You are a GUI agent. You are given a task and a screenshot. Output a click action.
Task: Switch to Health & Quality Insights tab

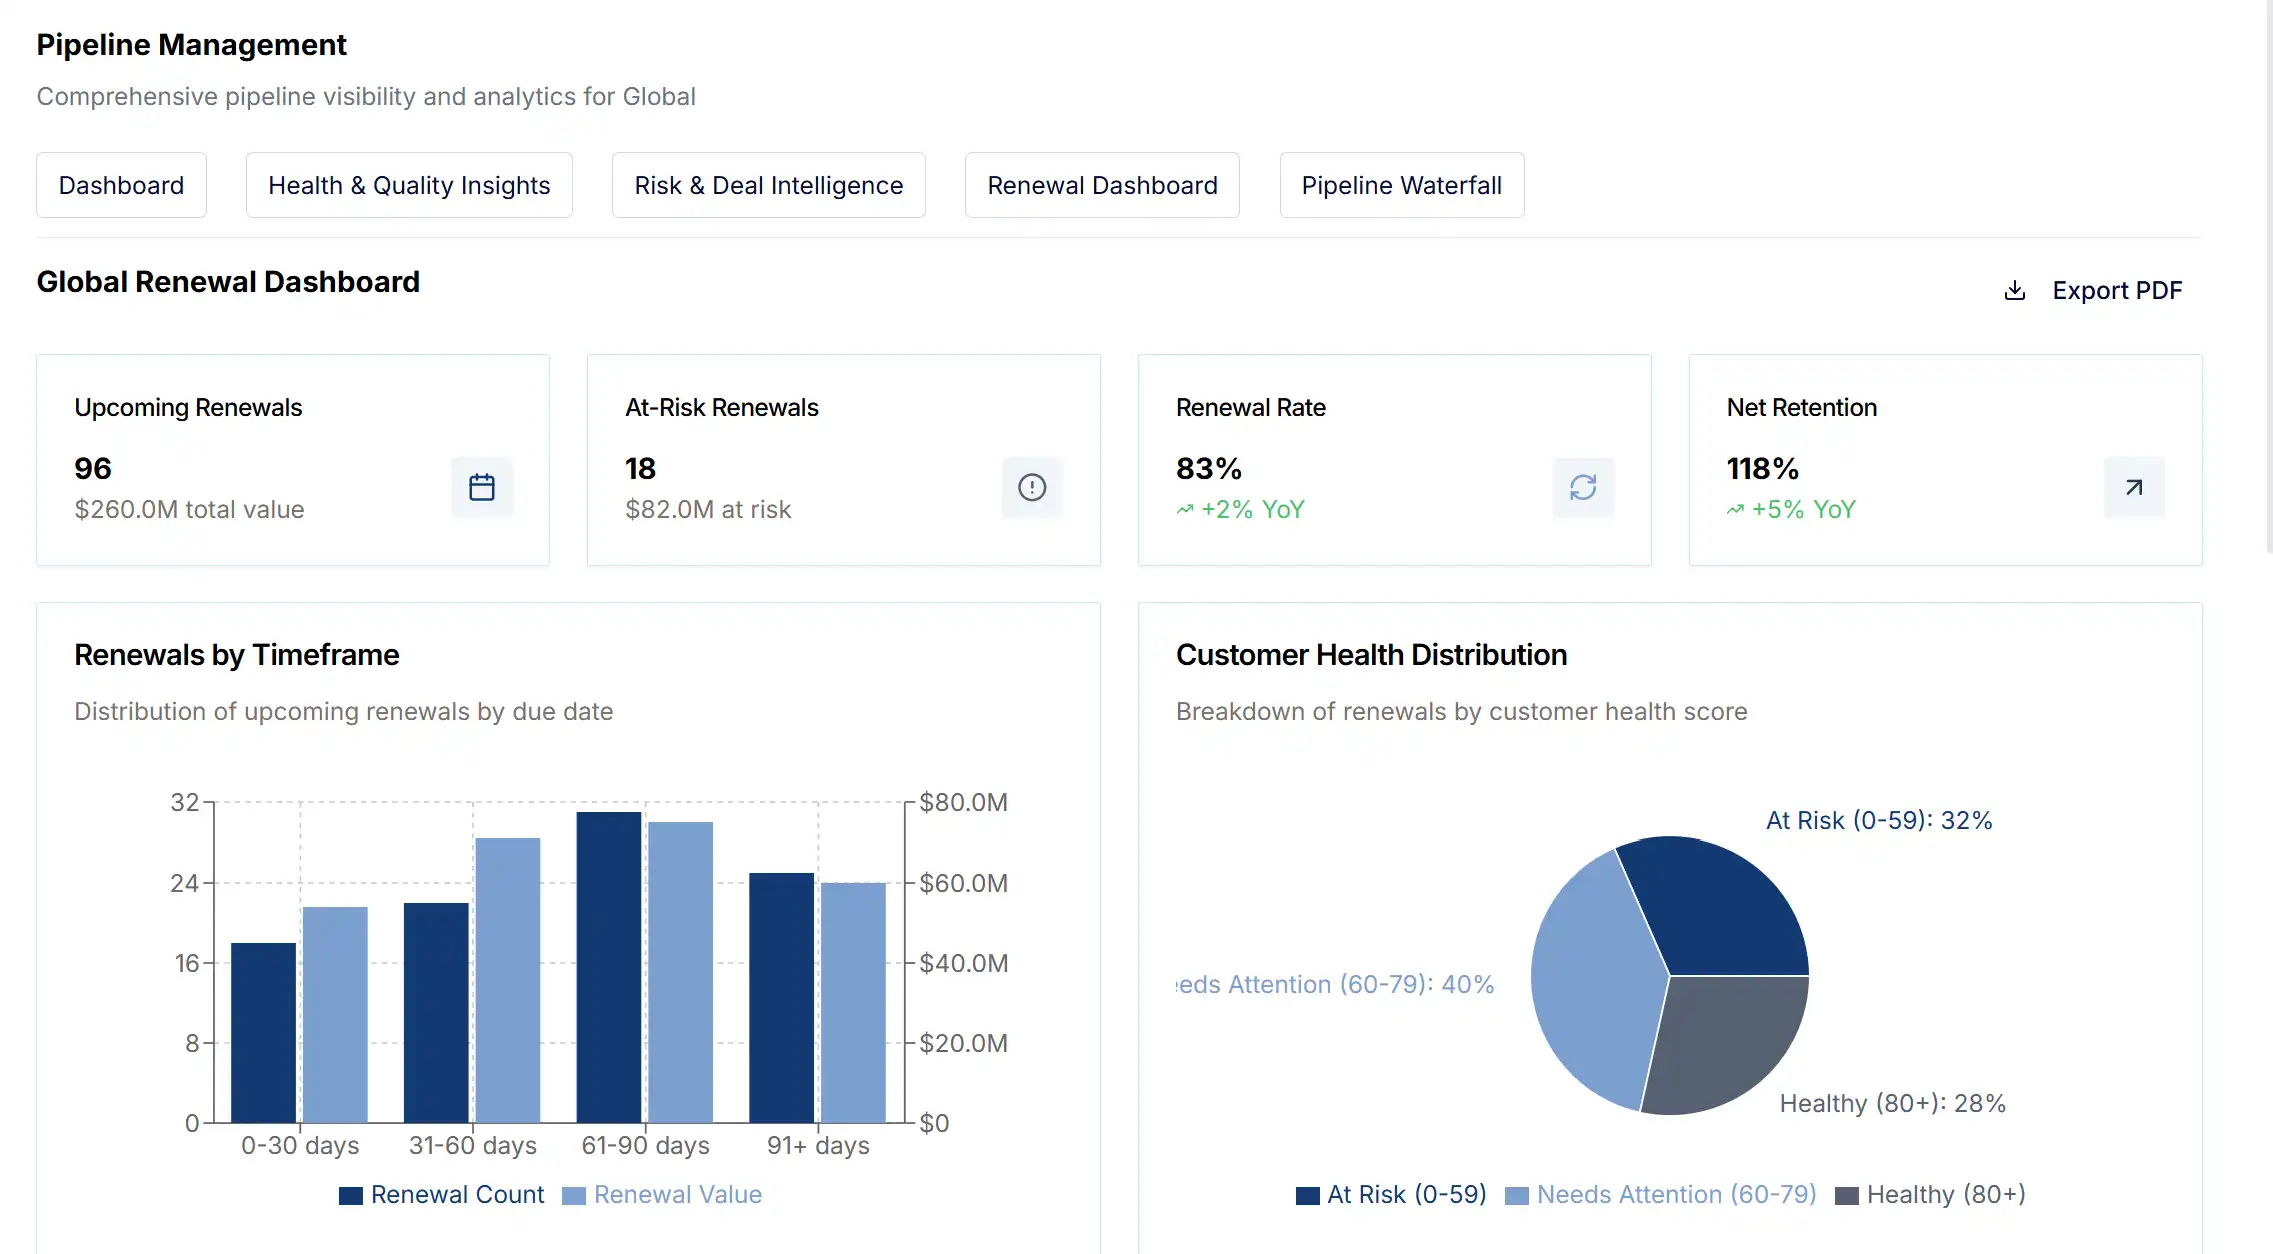point(409,185)
